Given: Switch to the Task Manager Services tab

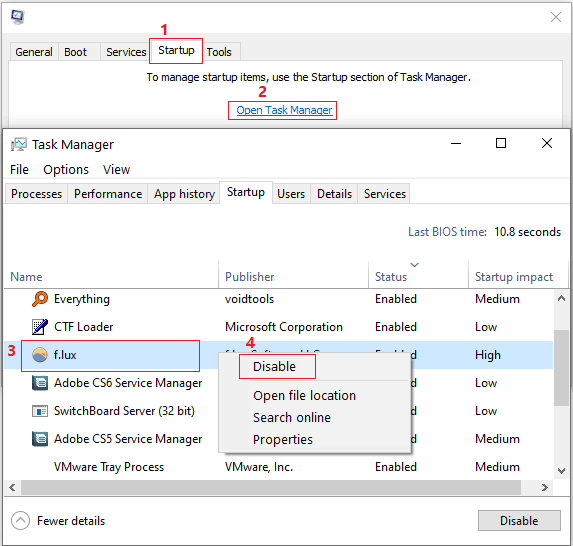Looking at the screenshot, I should pos(385,194).
